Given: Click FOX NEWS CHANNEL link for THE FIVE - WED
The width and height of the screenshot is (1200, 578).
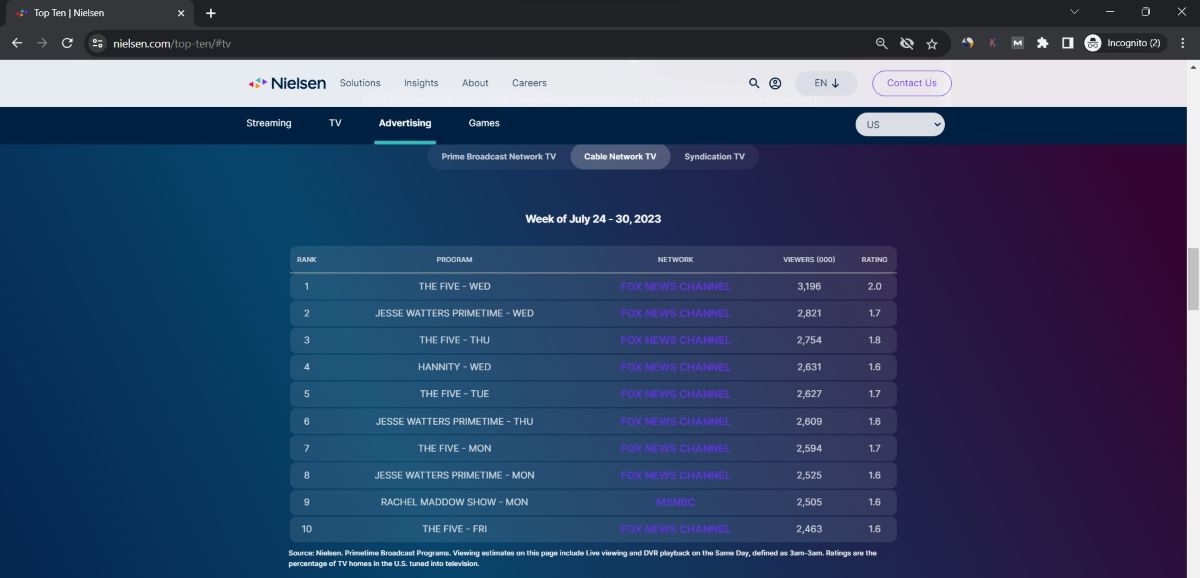Looking at the screenshot, I should click(676, 286).
